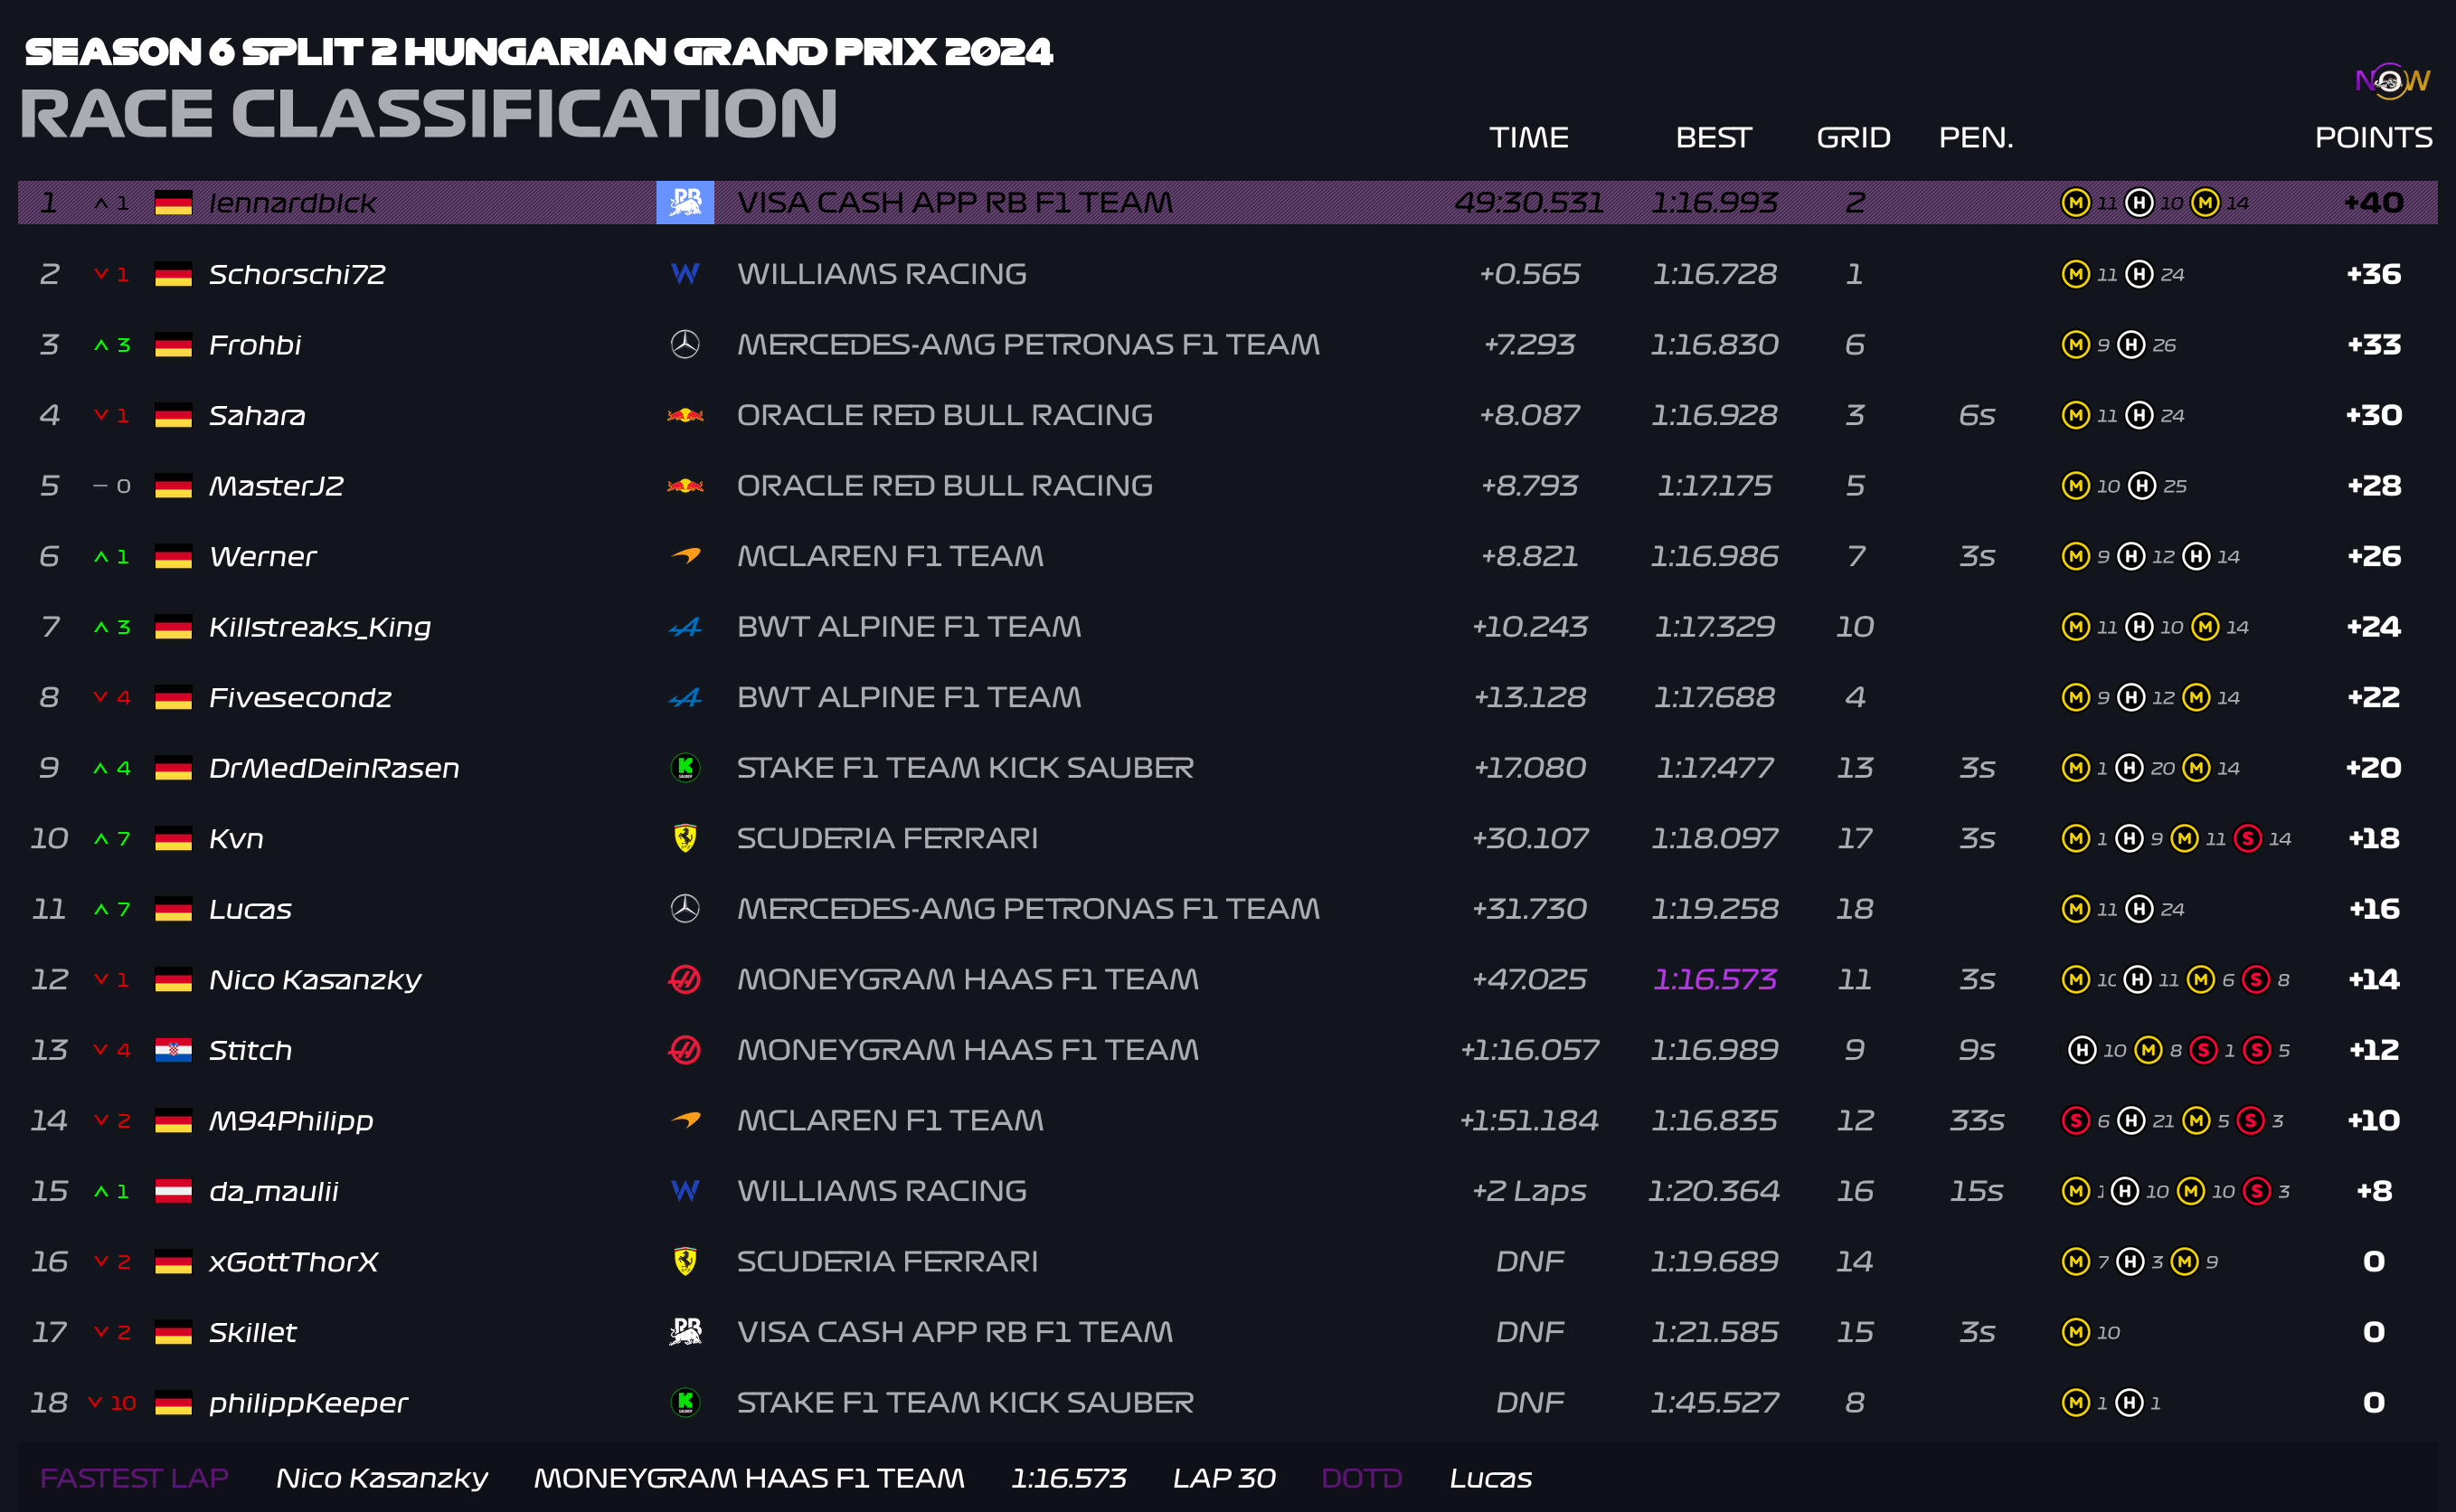Click the Williams logo in da_maulii's row
This screenshot has height=1512, width=2456.
click(685, 1190)
